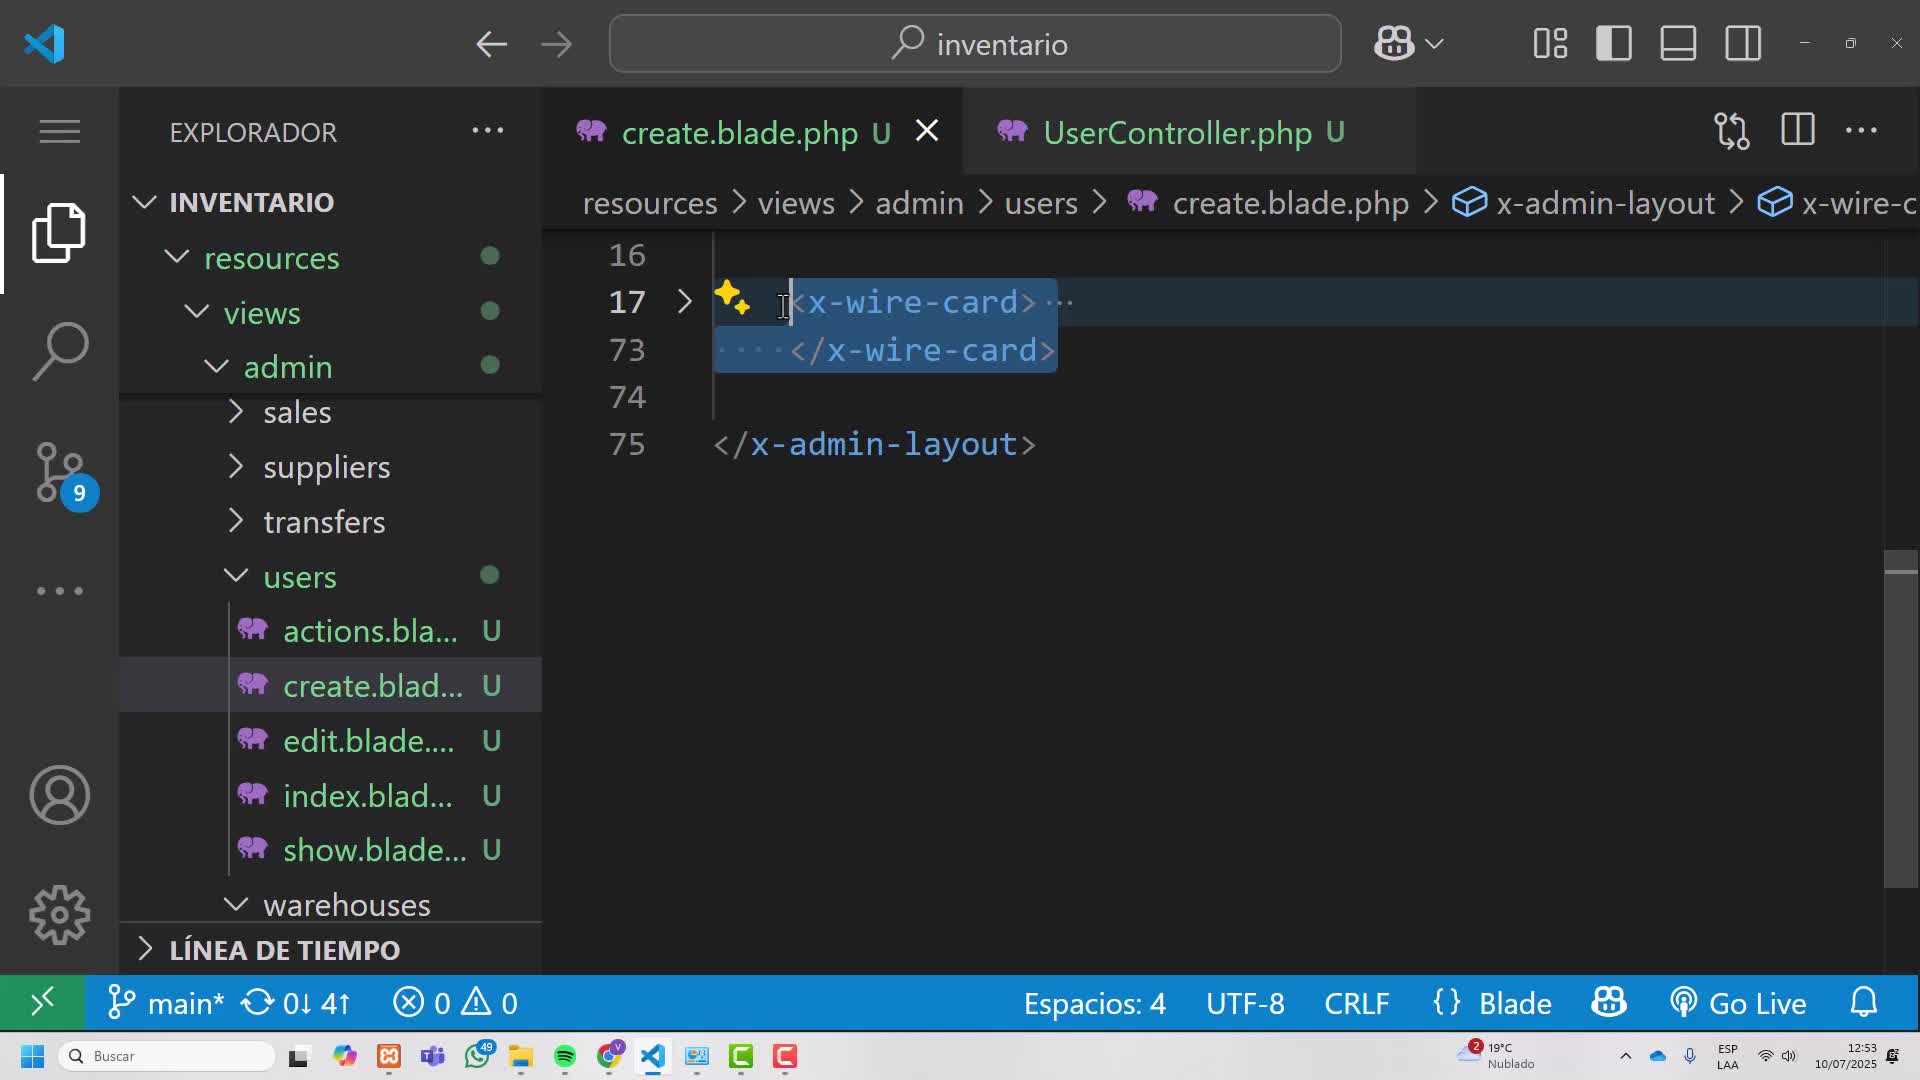
Task: Open the hamburger application menu
Action: [x=59, y=131]
